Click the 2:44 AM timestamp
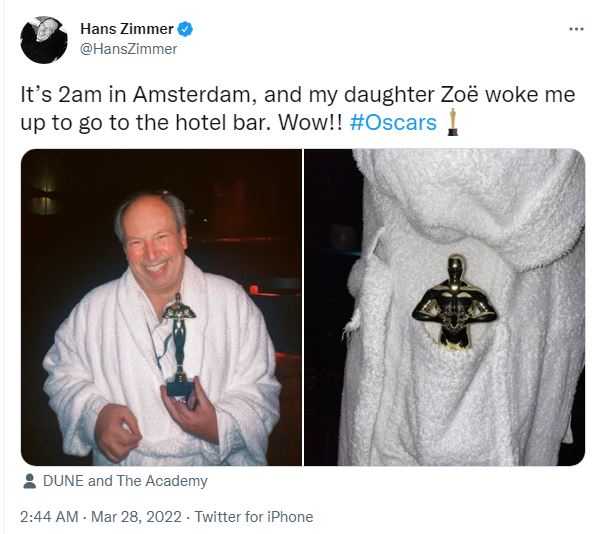The image size is (601, 534). coord(49,516)
